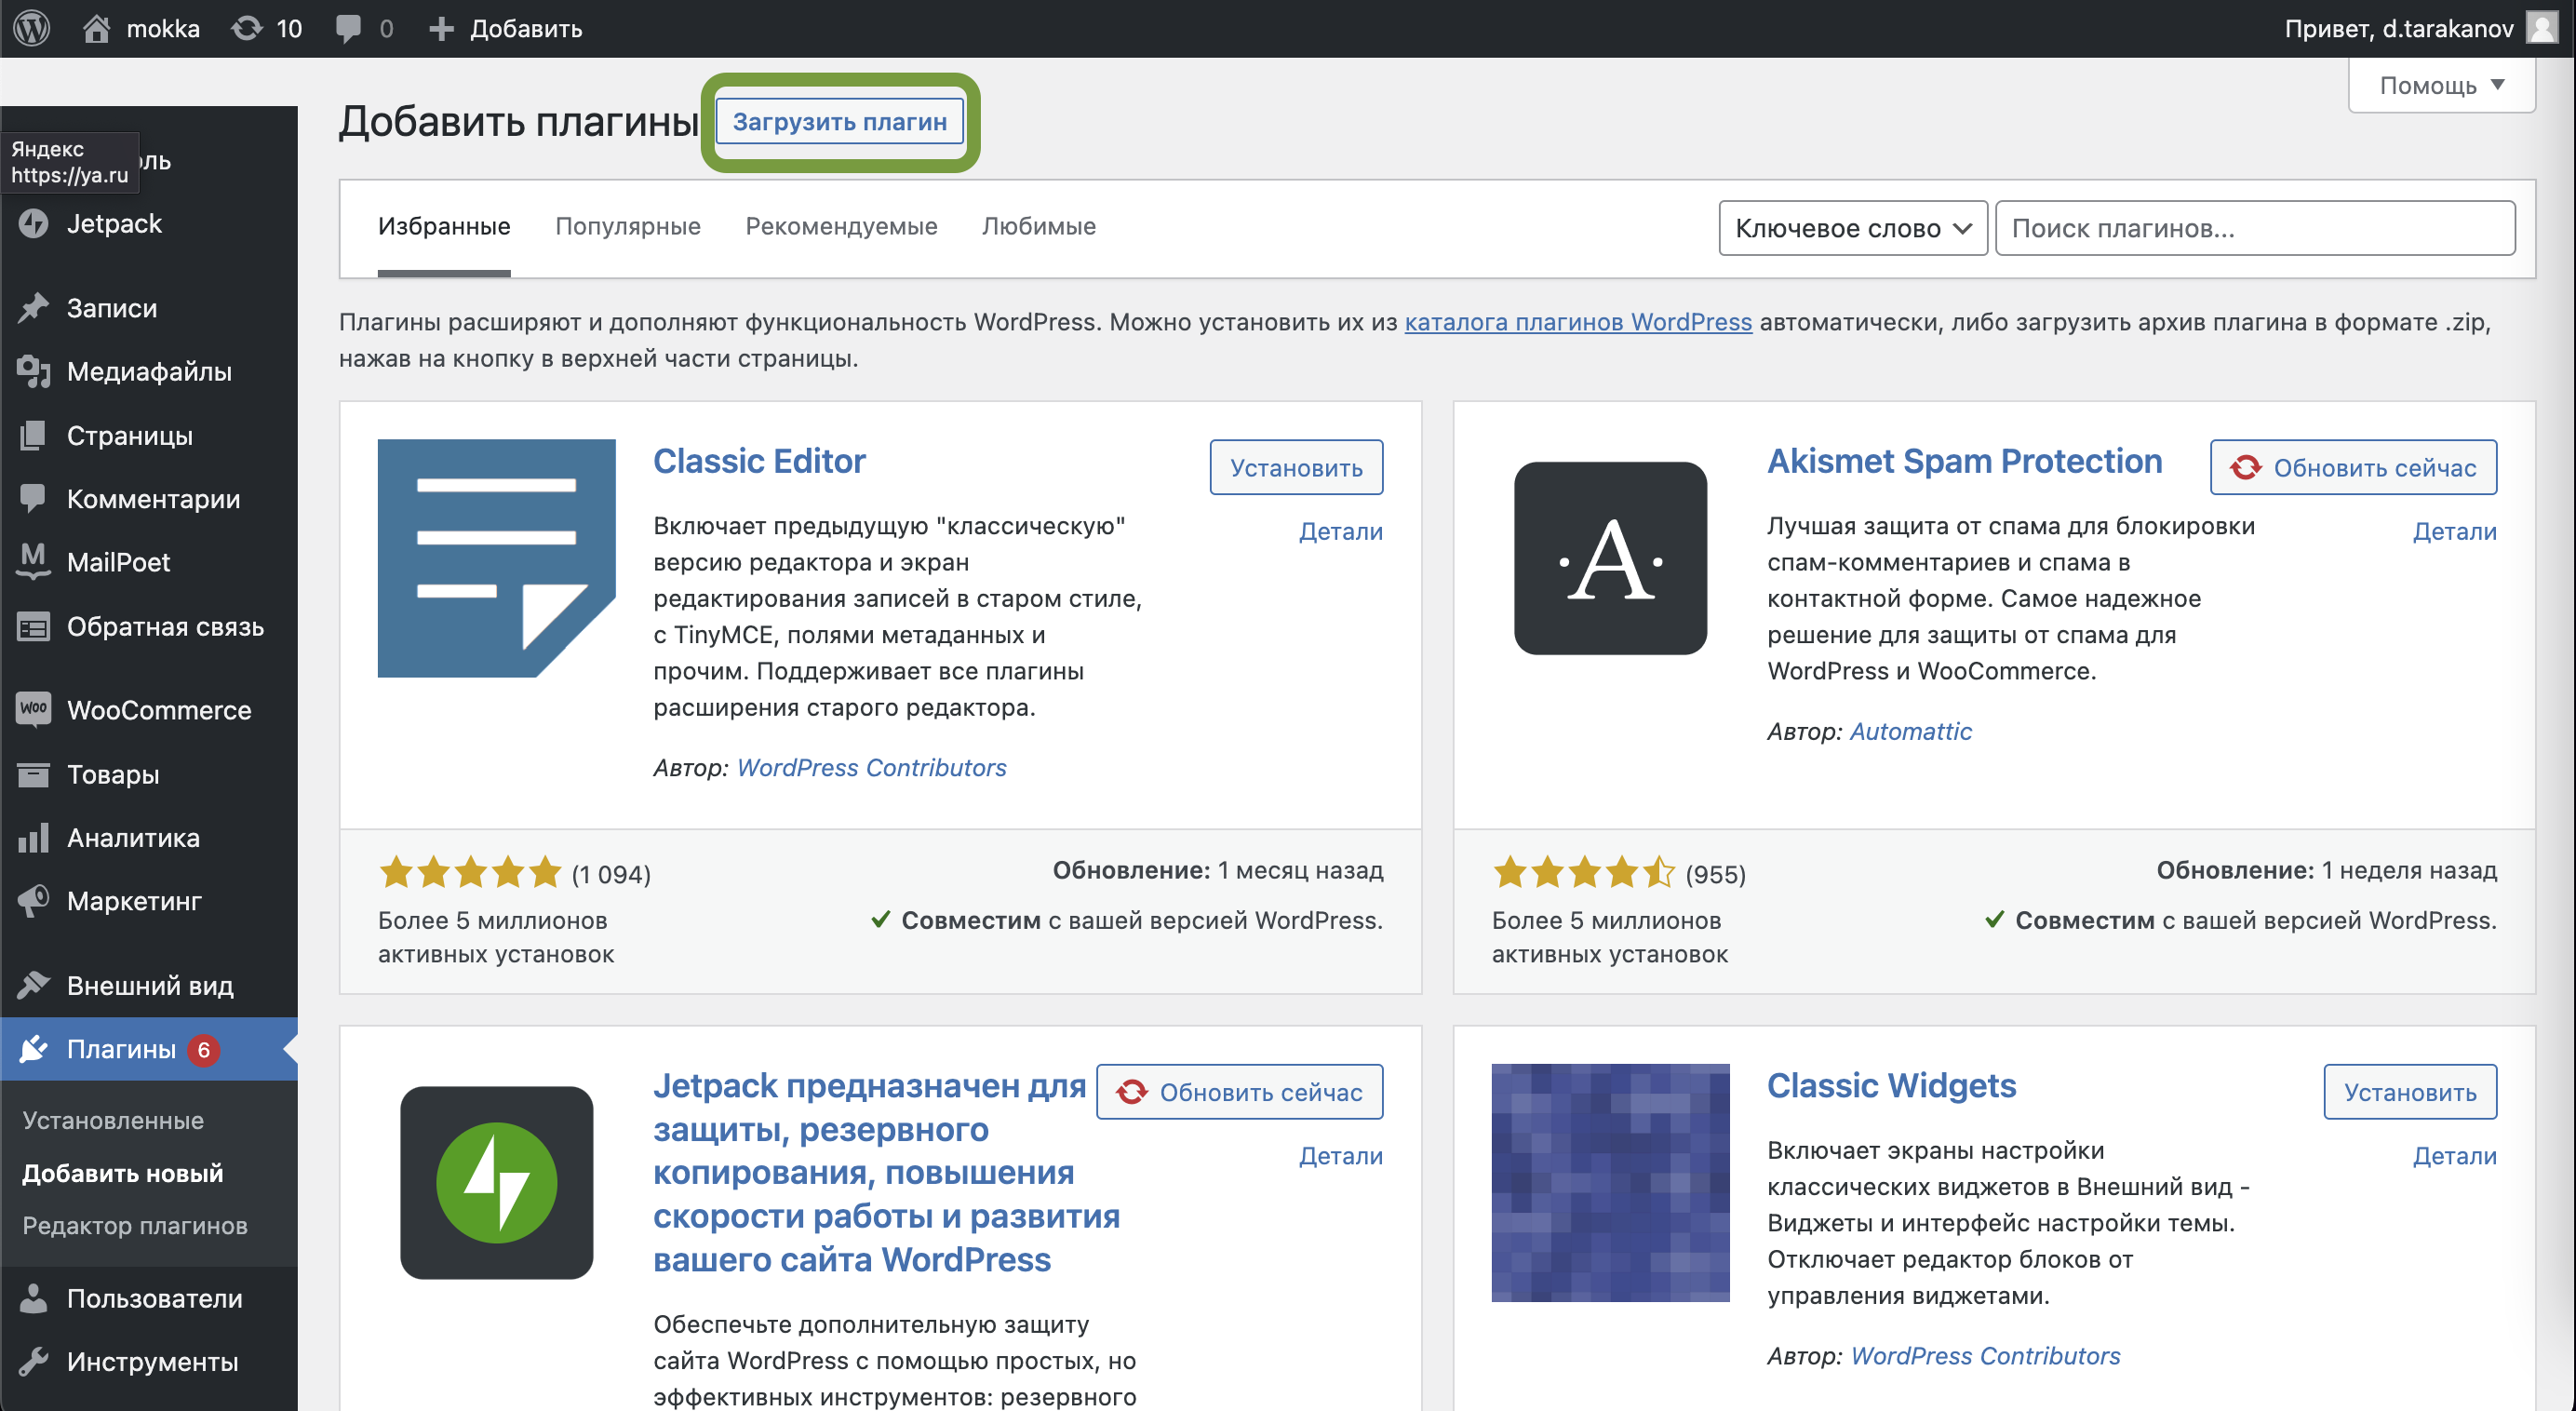
Task: Open the Akismet Spam Protection title link
Action: (1964, 461)
